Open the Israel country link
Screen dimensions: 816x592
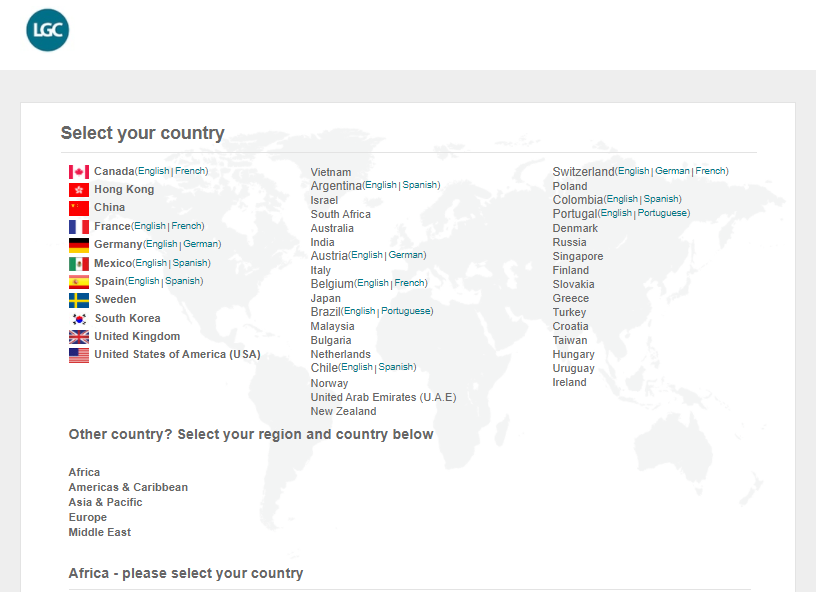[x=324, y=200]
